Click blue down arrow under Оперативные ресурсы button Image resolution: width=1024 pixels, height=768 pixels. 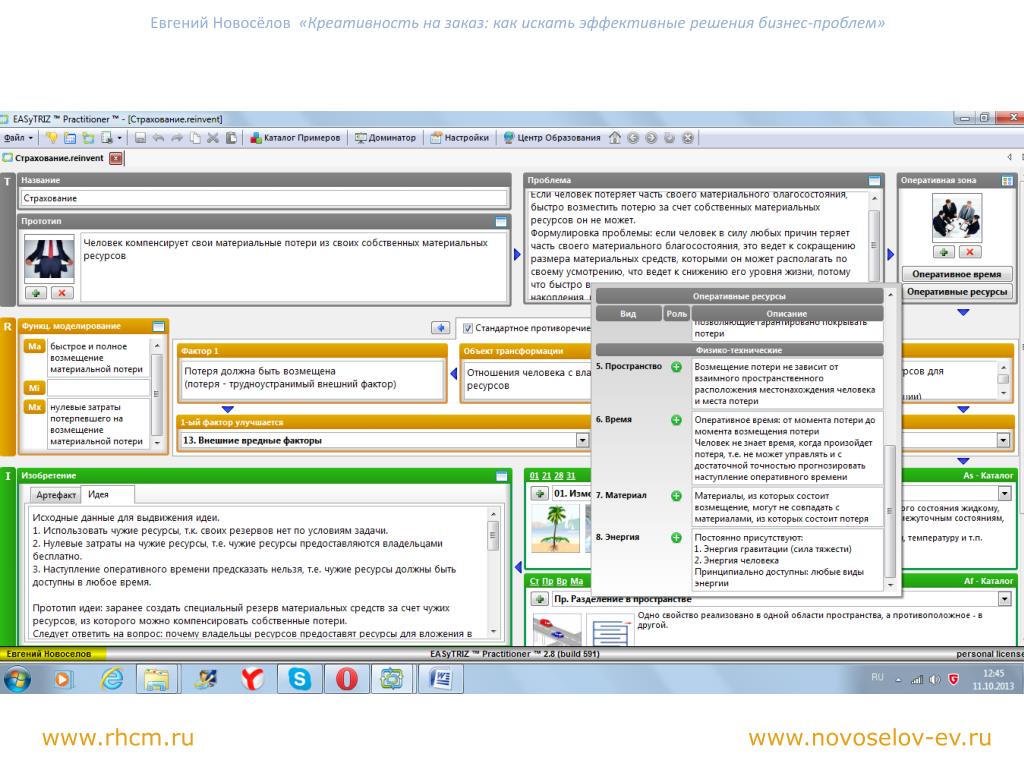[x=963, y=313]
